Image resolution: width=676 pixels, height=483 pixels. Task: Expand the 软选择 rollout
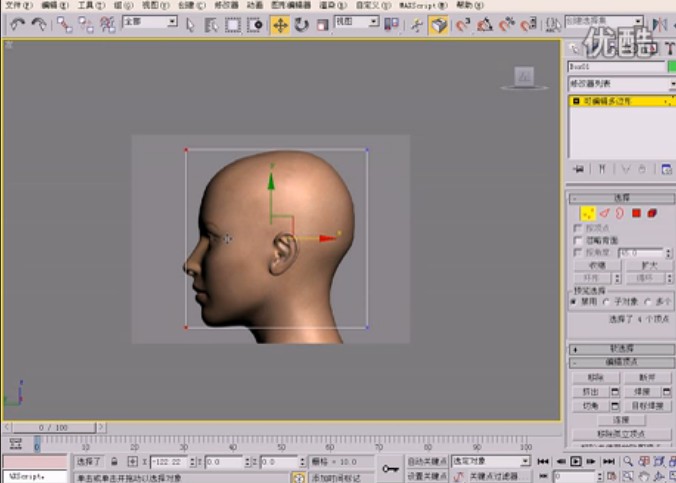[x=621, y=348]
